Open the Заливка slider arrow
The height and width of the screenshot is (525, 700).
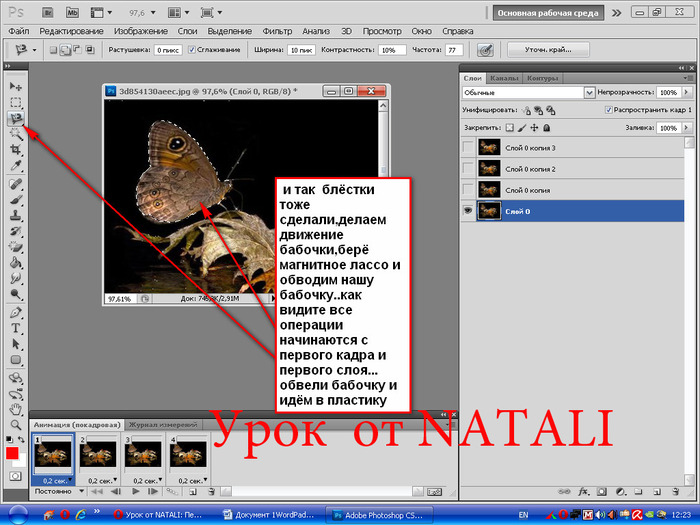pos(687,128)
